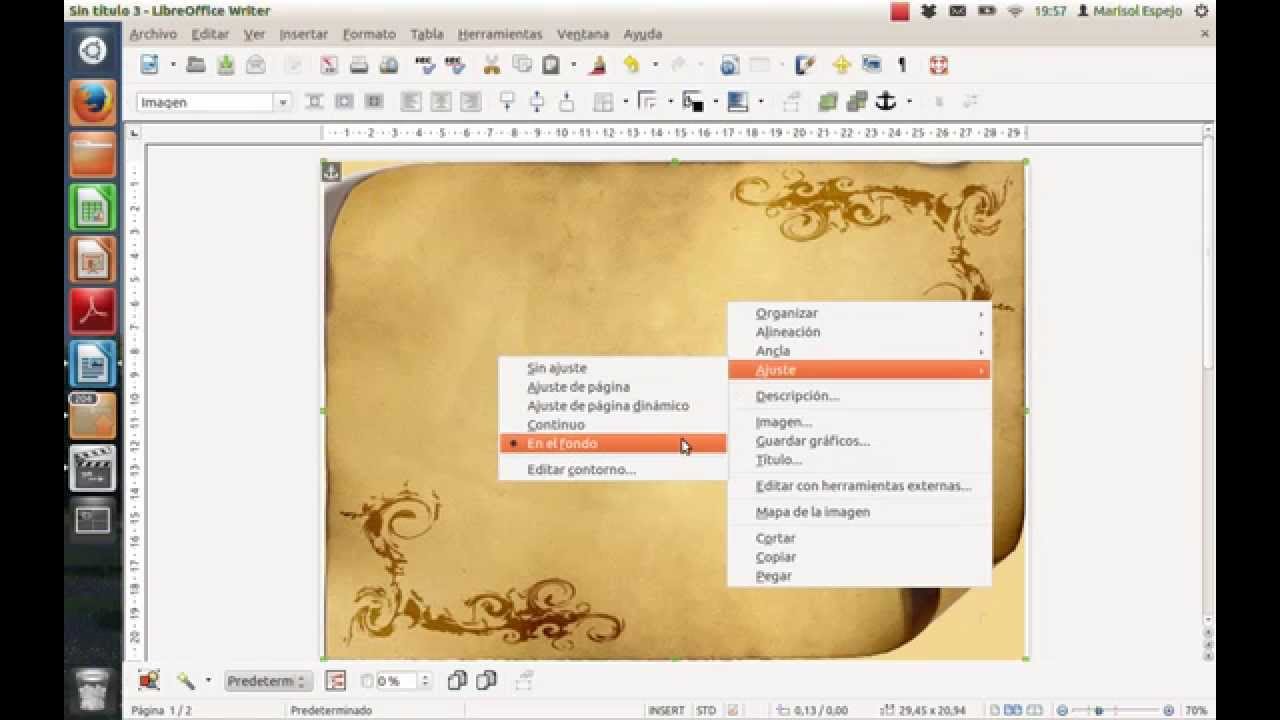
Task: Move the status bar zoom slider
Action: point(1099,711)
